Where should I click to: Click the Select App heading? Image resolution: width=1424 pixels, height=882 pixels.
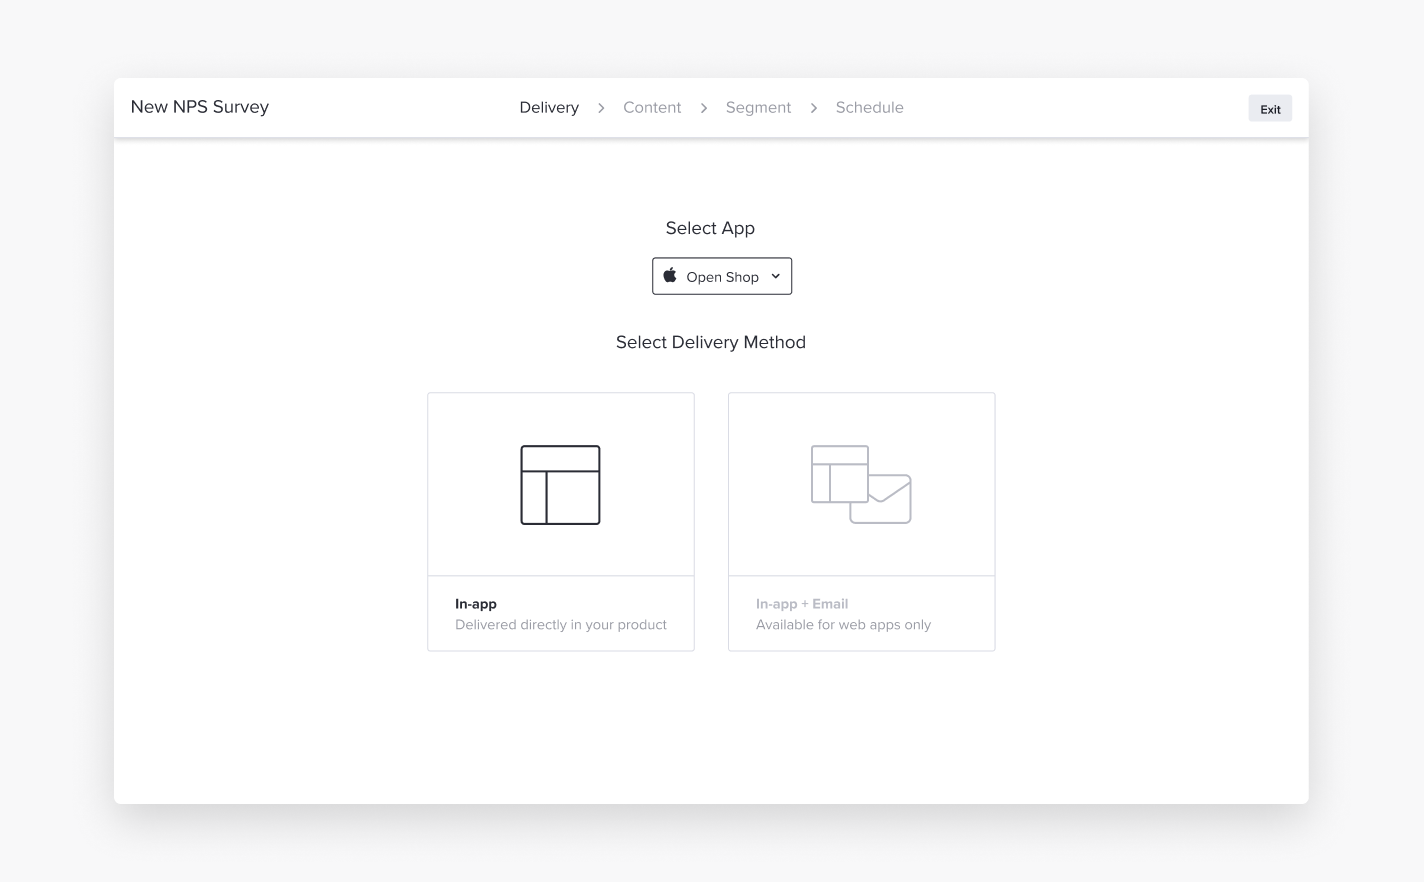pyautogui.click(x=710, y=228)
